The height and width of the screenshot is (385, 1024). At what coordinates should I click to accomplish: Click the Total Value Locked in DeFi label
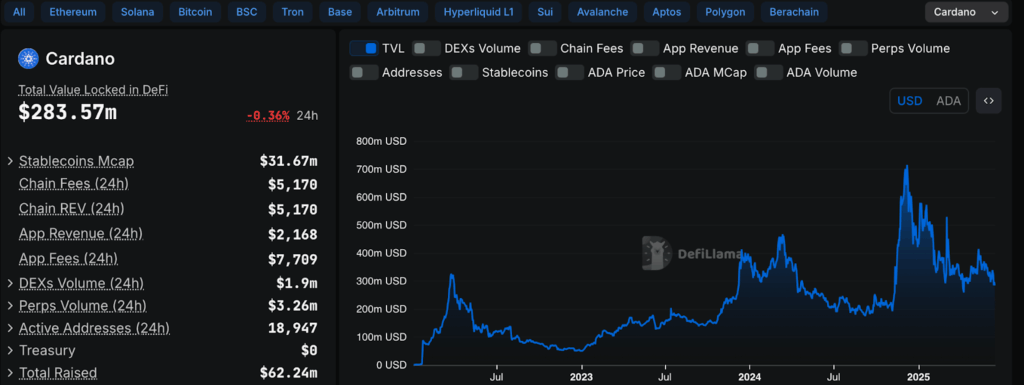[93, 90]
